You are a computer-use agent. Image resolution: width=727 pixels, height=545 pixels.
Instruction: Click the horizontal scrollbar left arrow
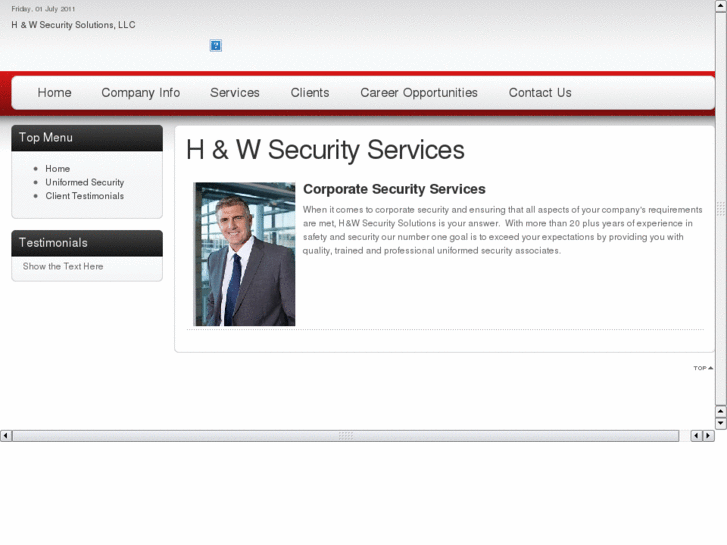(6, 436)
